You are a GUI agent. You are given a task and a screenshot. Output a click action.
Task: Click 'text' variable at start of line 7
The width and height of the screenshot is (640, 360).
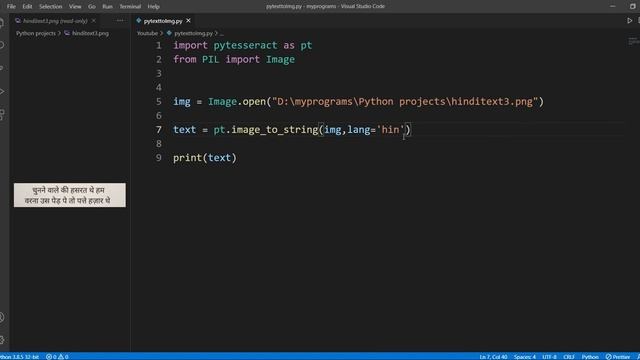(184, 130)
